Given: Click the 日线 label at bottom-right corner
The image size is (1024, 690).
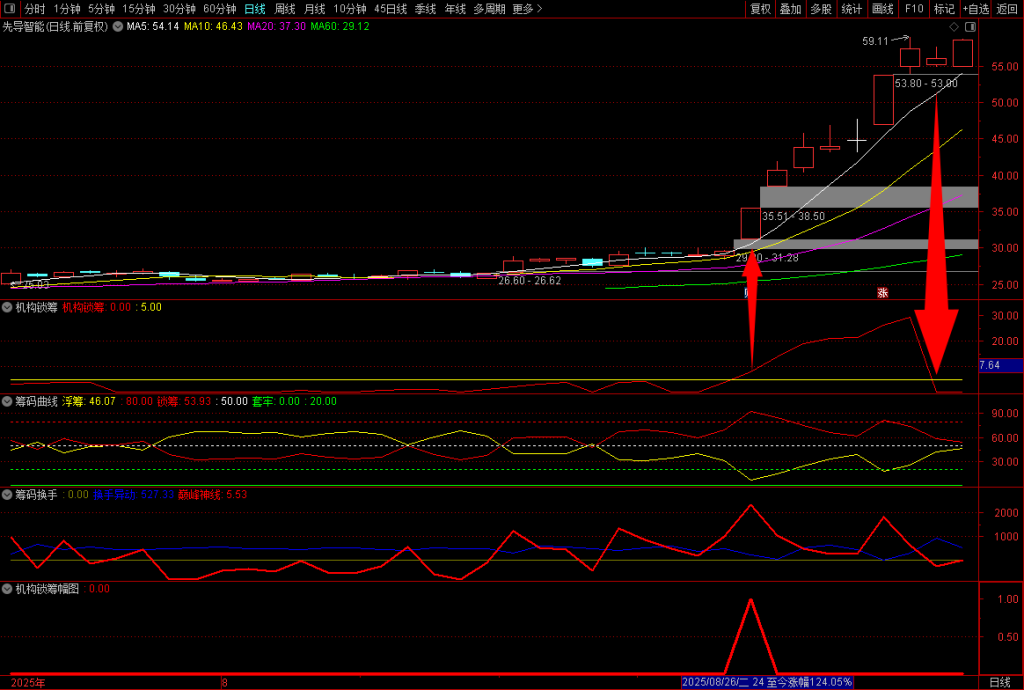Looking at the screenshot, I should click(999, 682).
